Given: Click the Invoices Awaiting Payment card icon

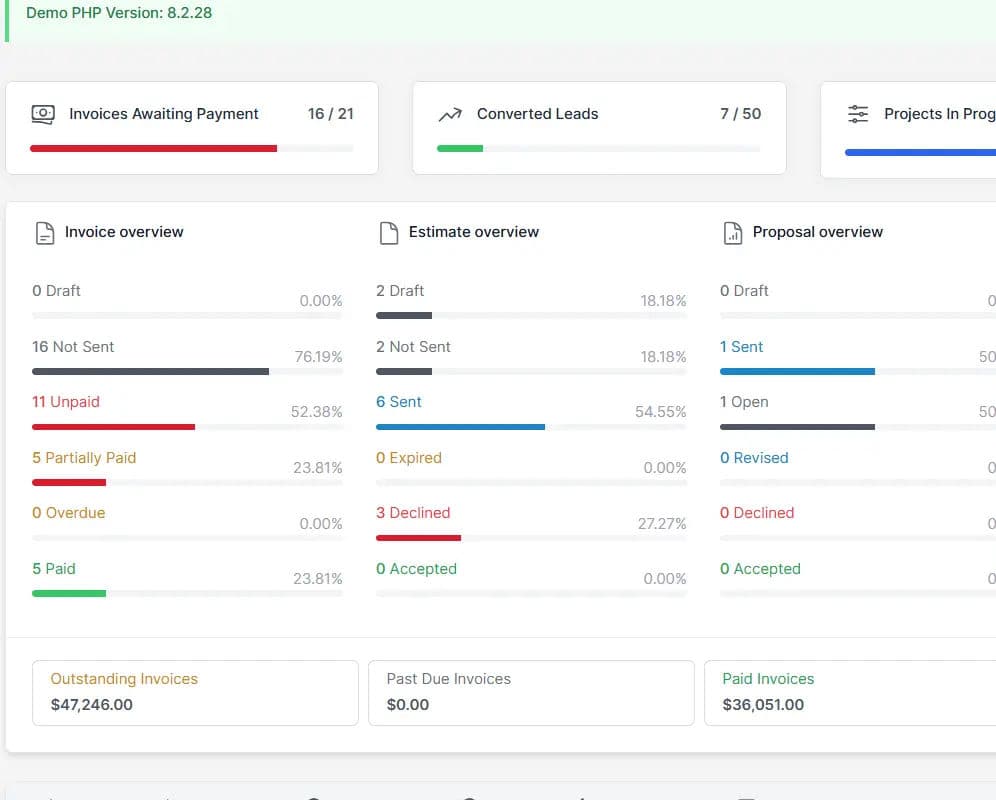Looking at the screenshot, I should [42, 114].
